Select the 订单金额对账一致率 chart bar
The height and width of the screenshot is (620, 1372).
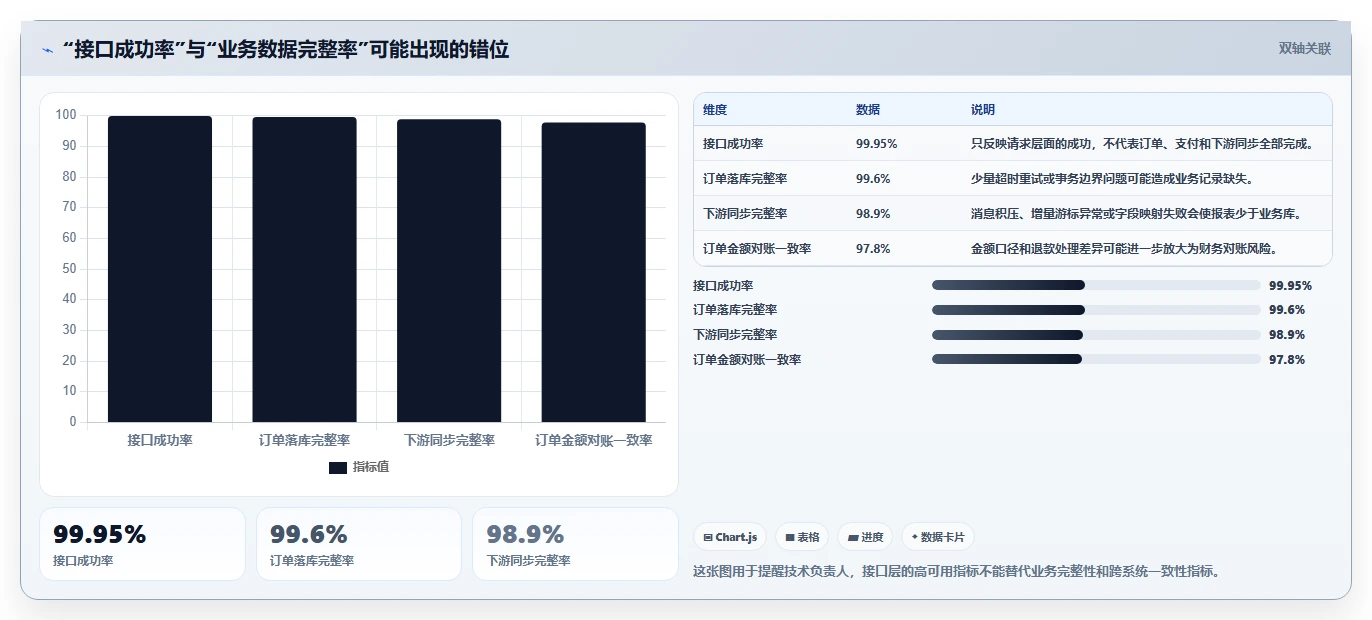594,272
